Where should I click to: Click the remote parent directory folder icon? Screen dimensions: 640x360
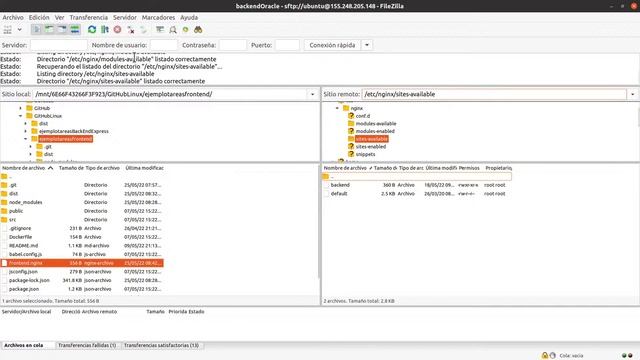tap(326, 176)
